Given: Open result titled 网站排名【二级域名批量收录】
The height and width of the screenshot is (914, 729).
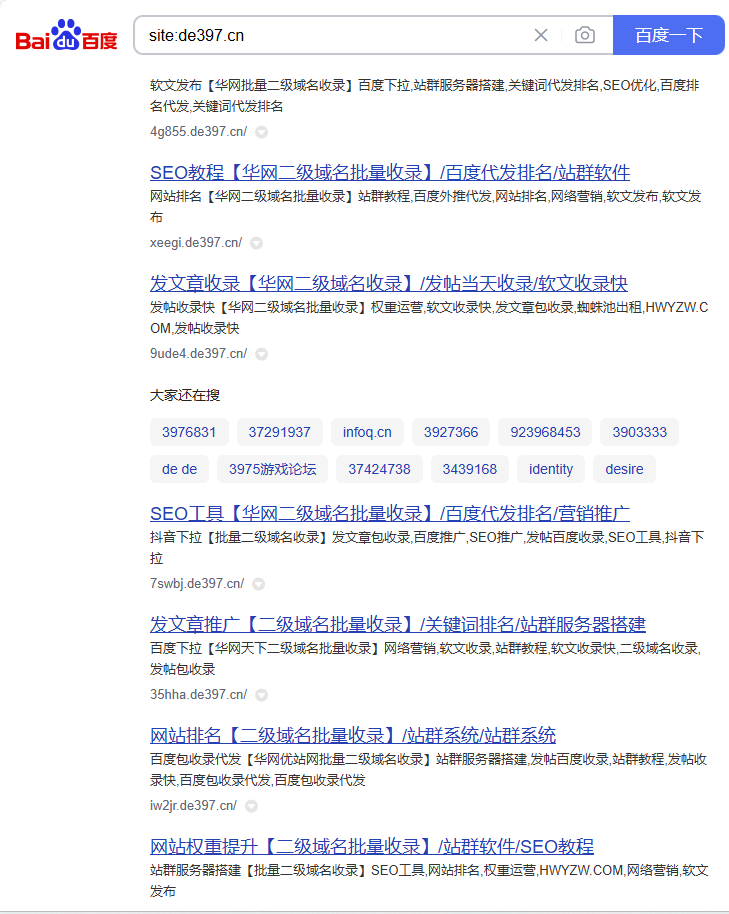Looking at the screenshot, I should tap(353, 736).
